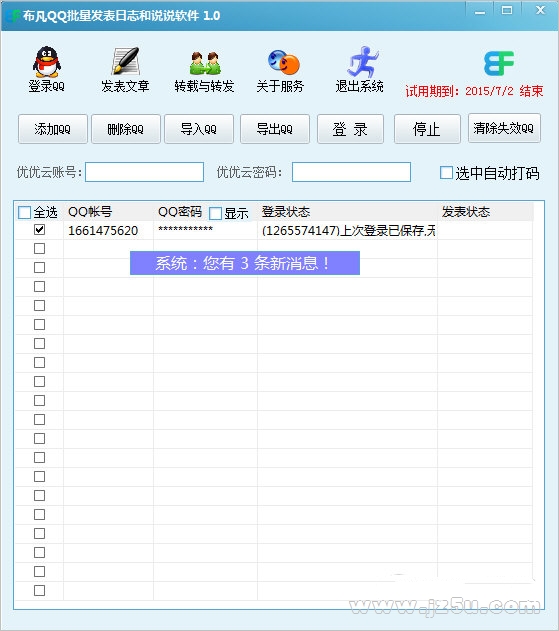Select the account number 1661475620
This screenshot has width=559, height=631.
click(x=103, y=231)
